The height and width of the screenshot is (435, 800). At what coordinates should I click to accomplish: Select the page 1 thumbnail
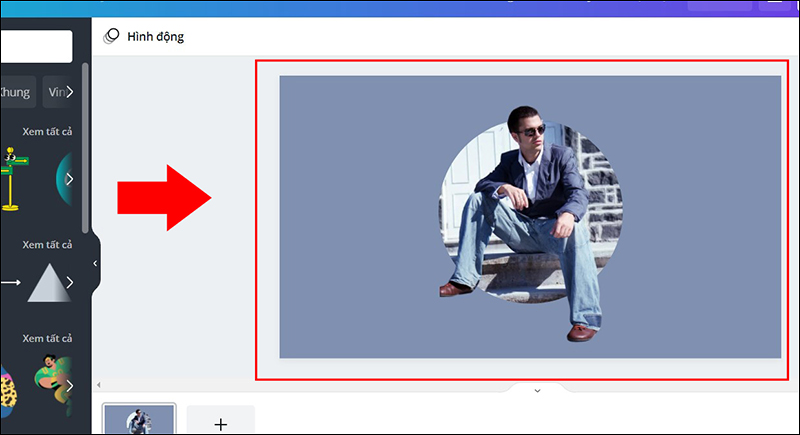[x=139, y=420]
